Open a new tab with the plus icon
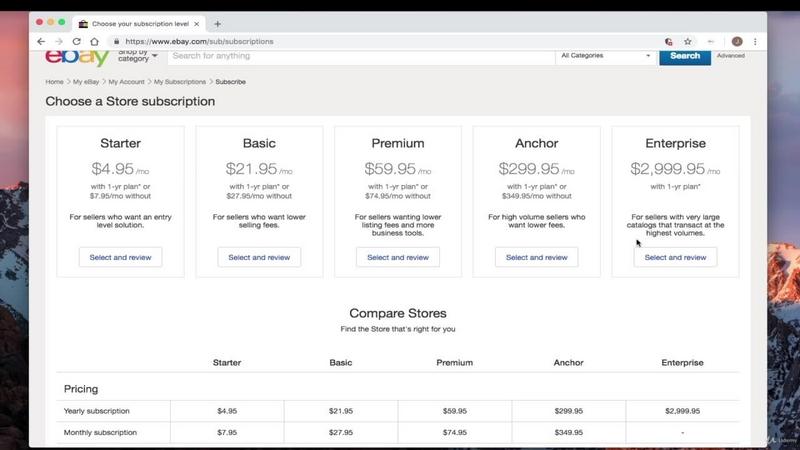 click(x=217, y=24)
